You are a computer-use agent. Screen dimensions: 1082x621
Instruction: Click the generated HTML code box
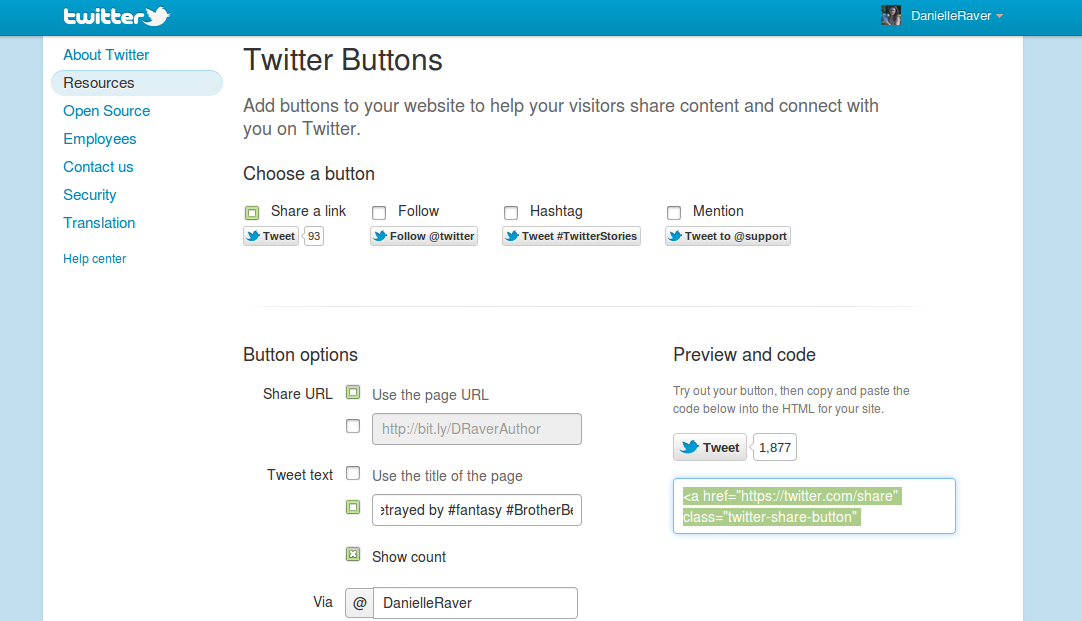[x=814, y=506]
